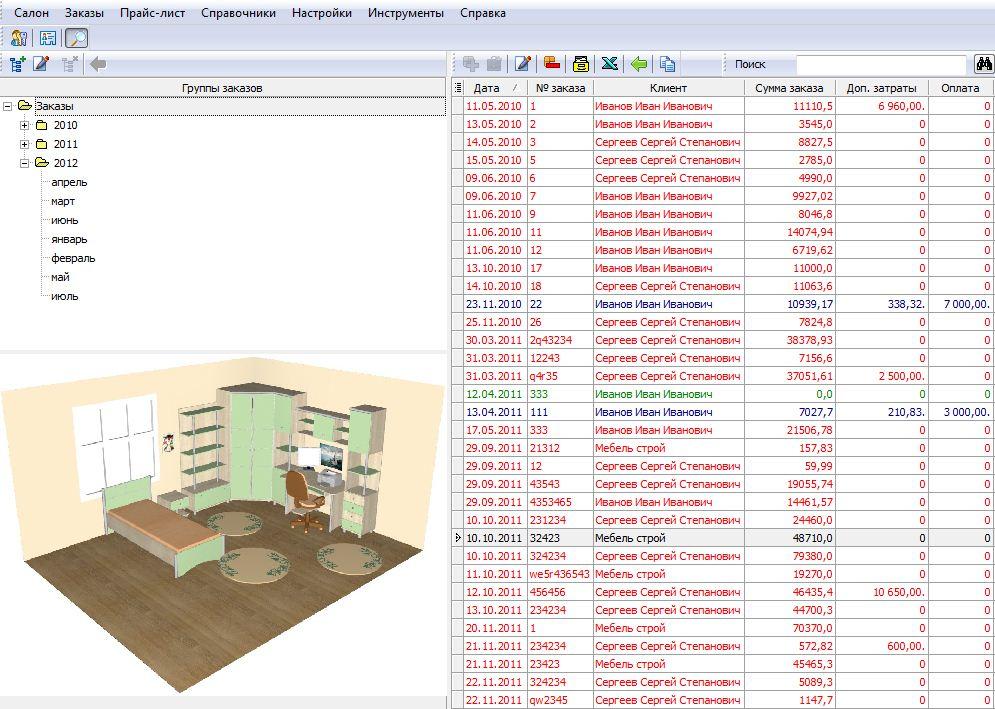The width and height of the screenshot is (995, 709).
Task: Select order number 111 dated 13.04.2011
Action: pyautogui.click(x=723, y=412)
